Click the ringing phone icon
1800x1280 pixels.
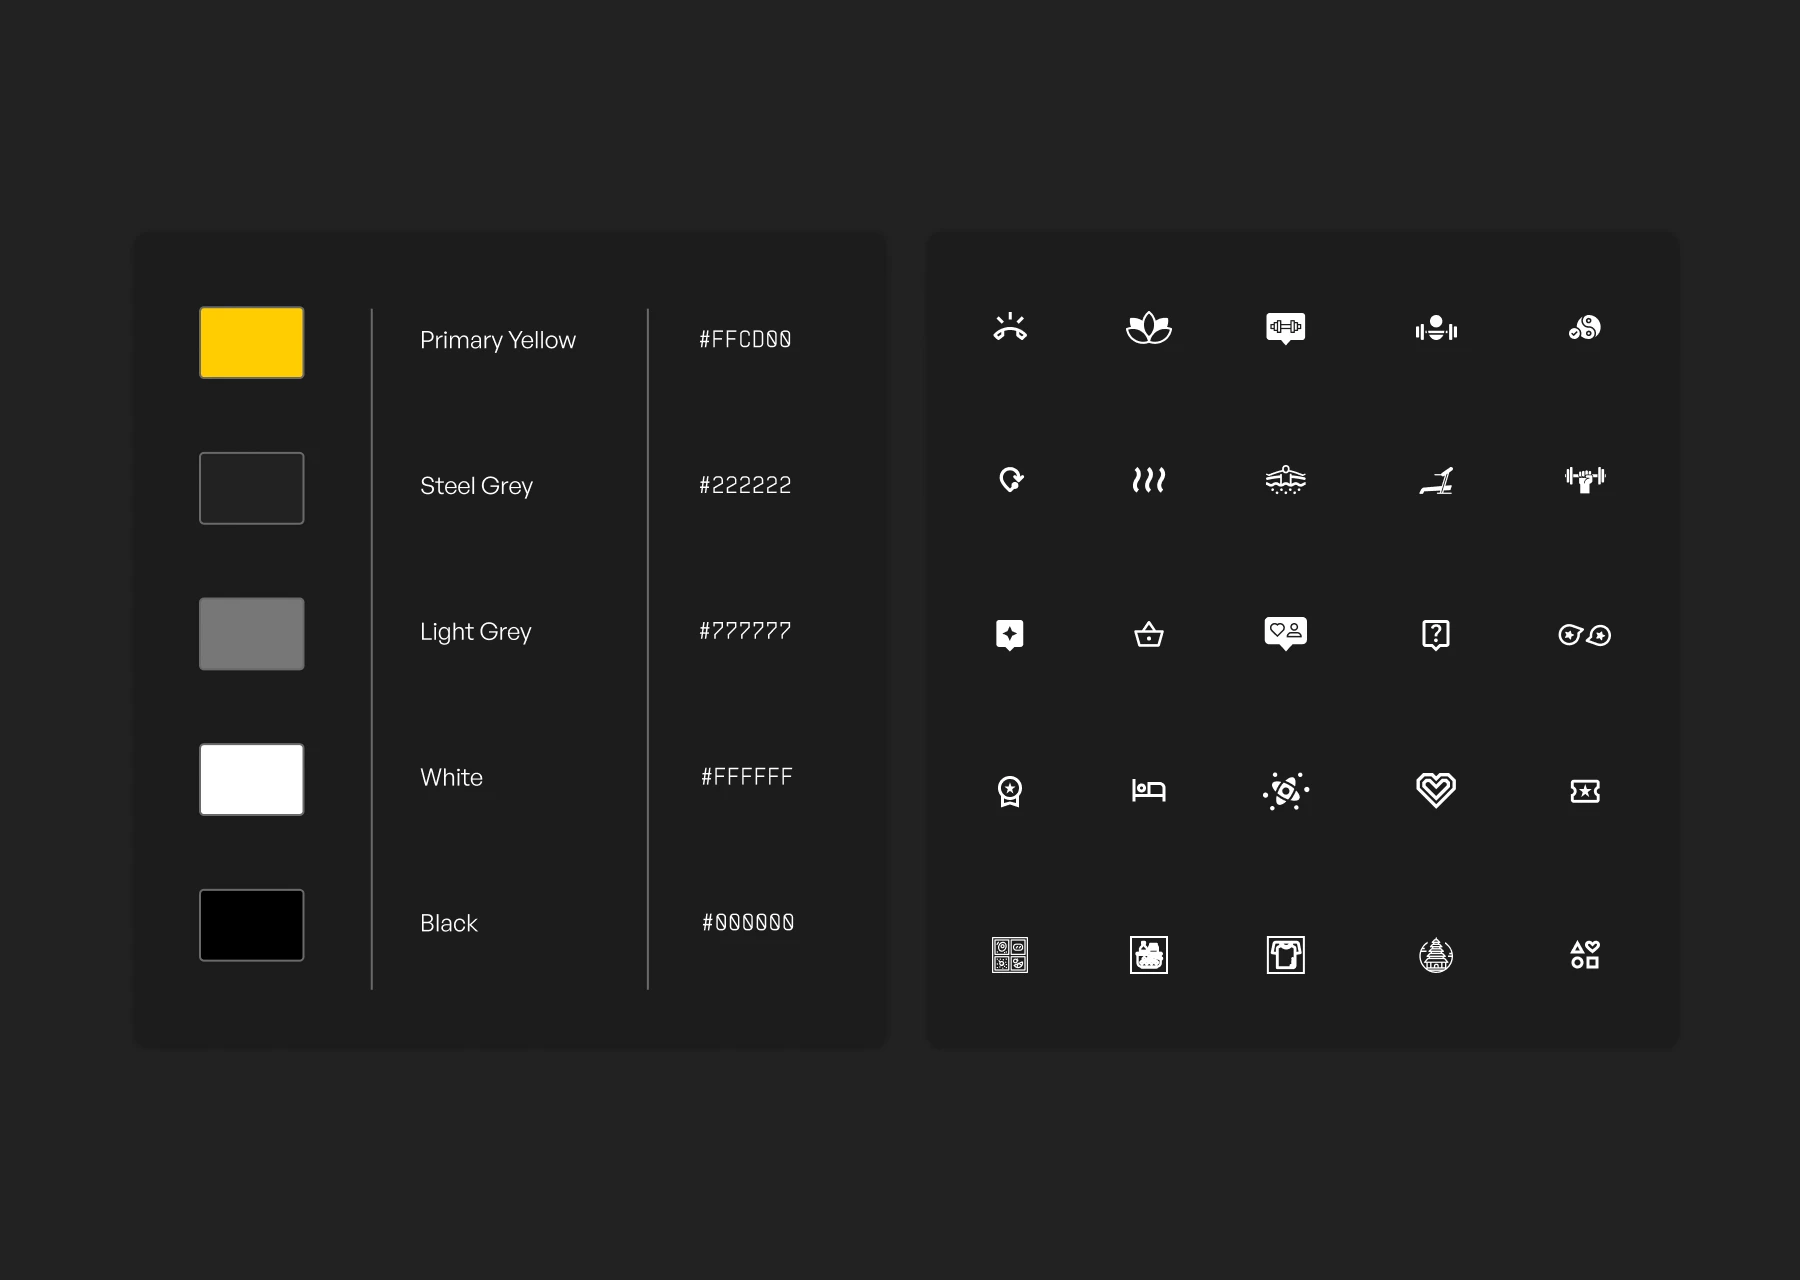click(1010, 327)
